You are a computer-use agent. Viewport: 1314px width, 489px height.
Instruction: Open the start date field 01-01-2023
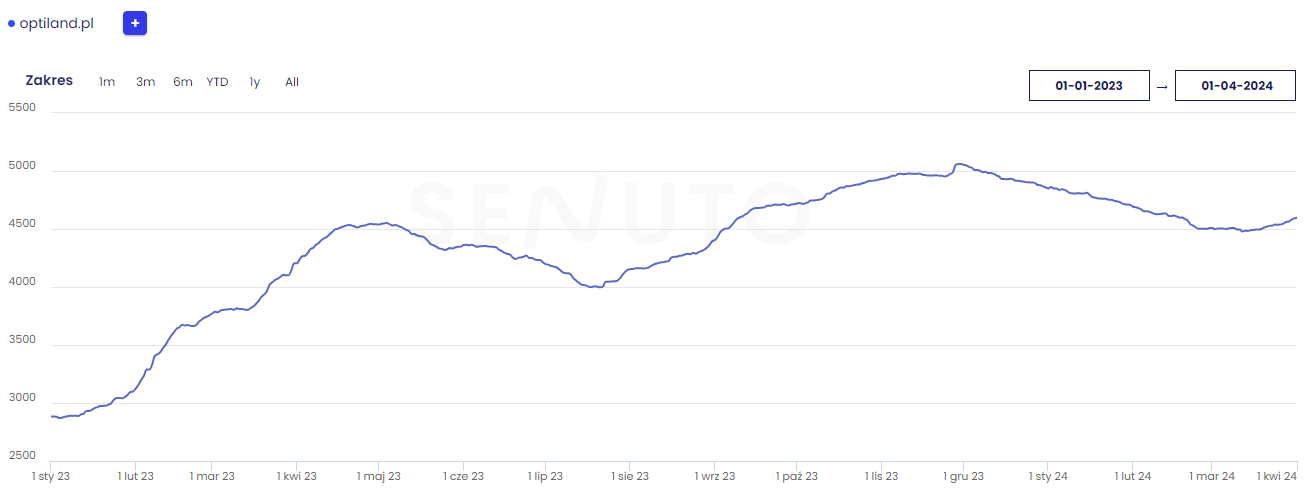1089,86
